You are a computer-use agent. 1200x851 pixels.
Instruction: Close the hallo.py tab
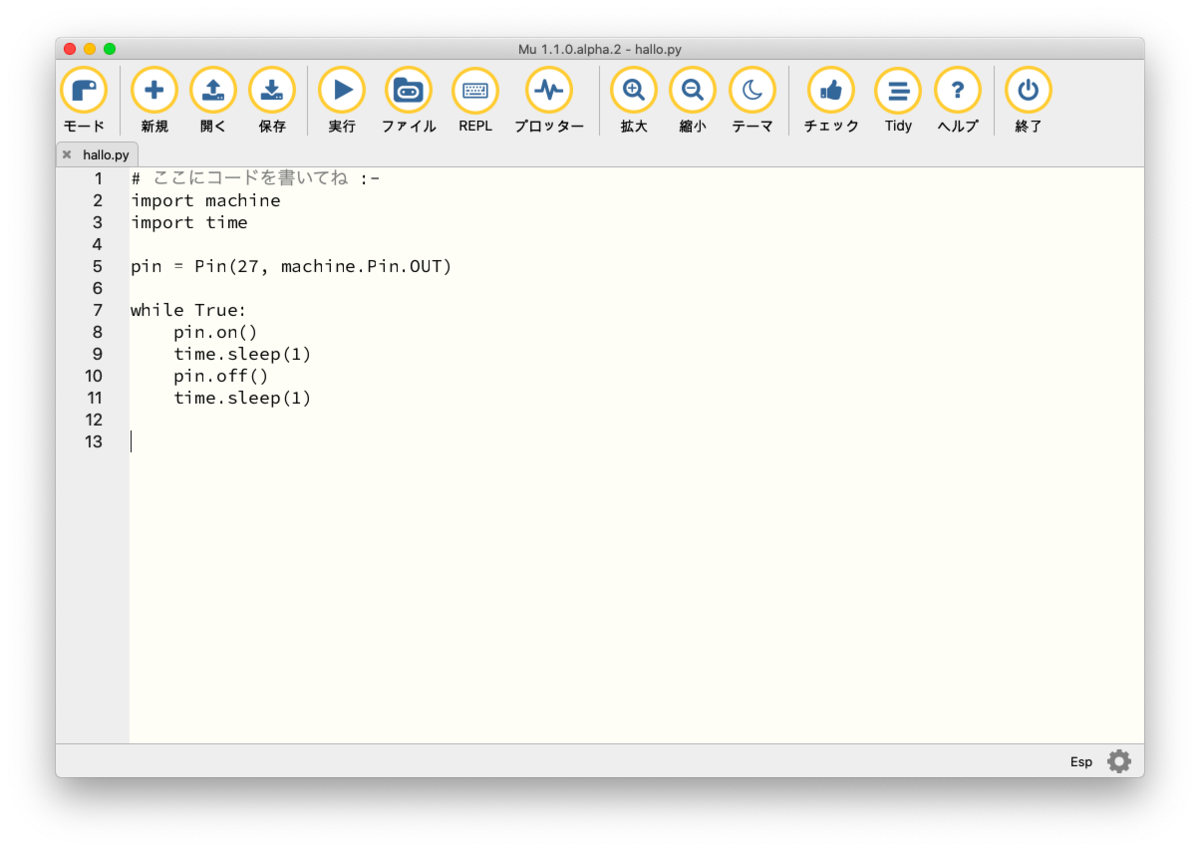click(x=67, y=155)
